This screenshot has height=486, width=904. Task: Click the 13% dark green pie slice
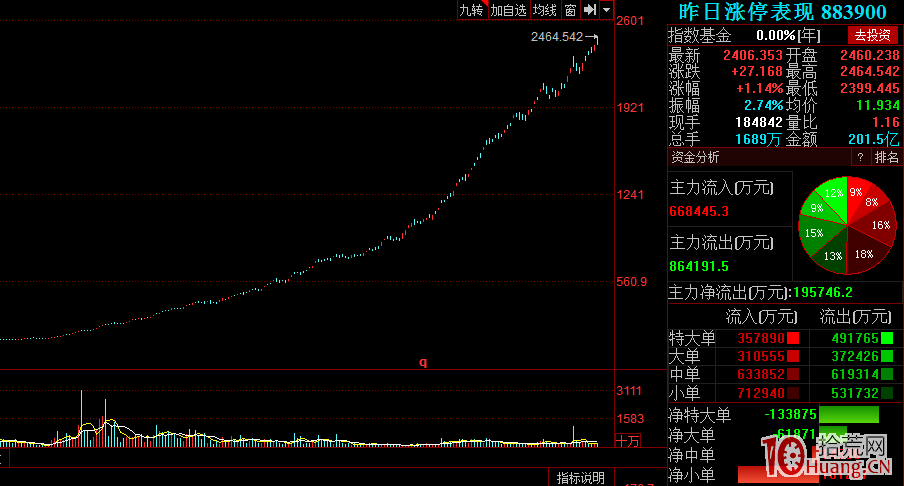833,255
